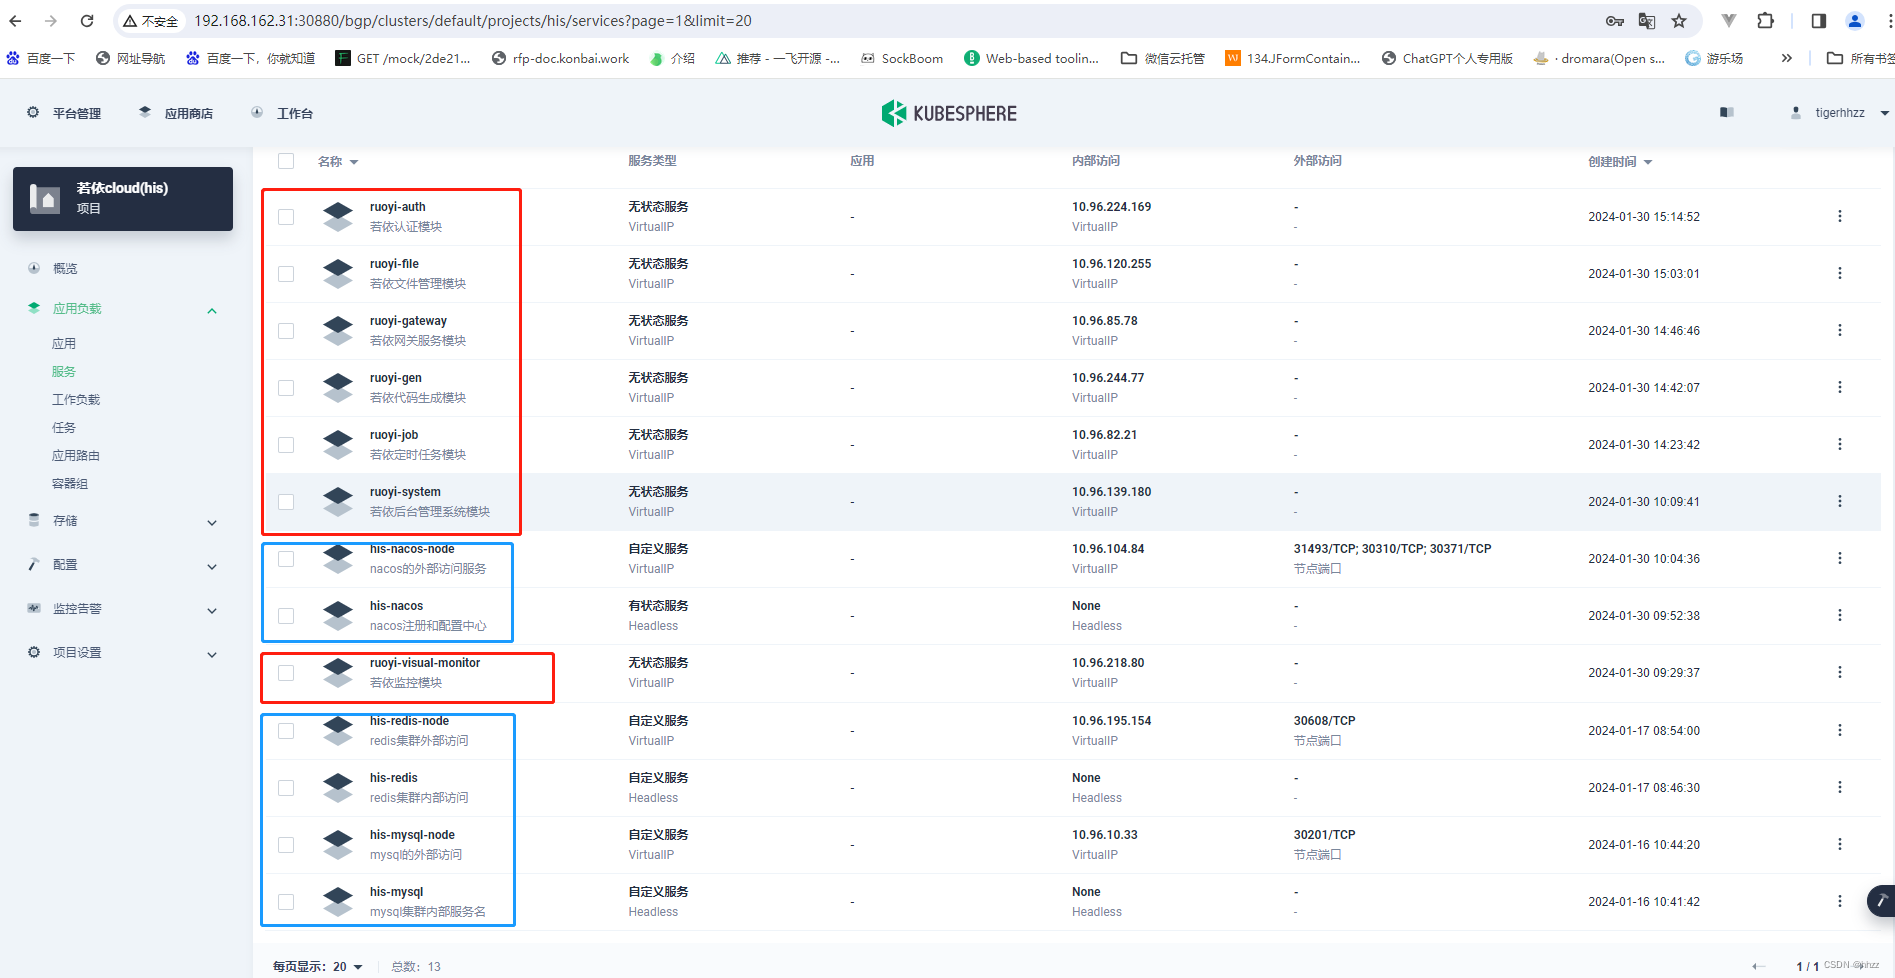Click the service icon of ruoyi-system
Image resolution: width=1895 pixels, height=978 pixels.
[x=338, y=502]
